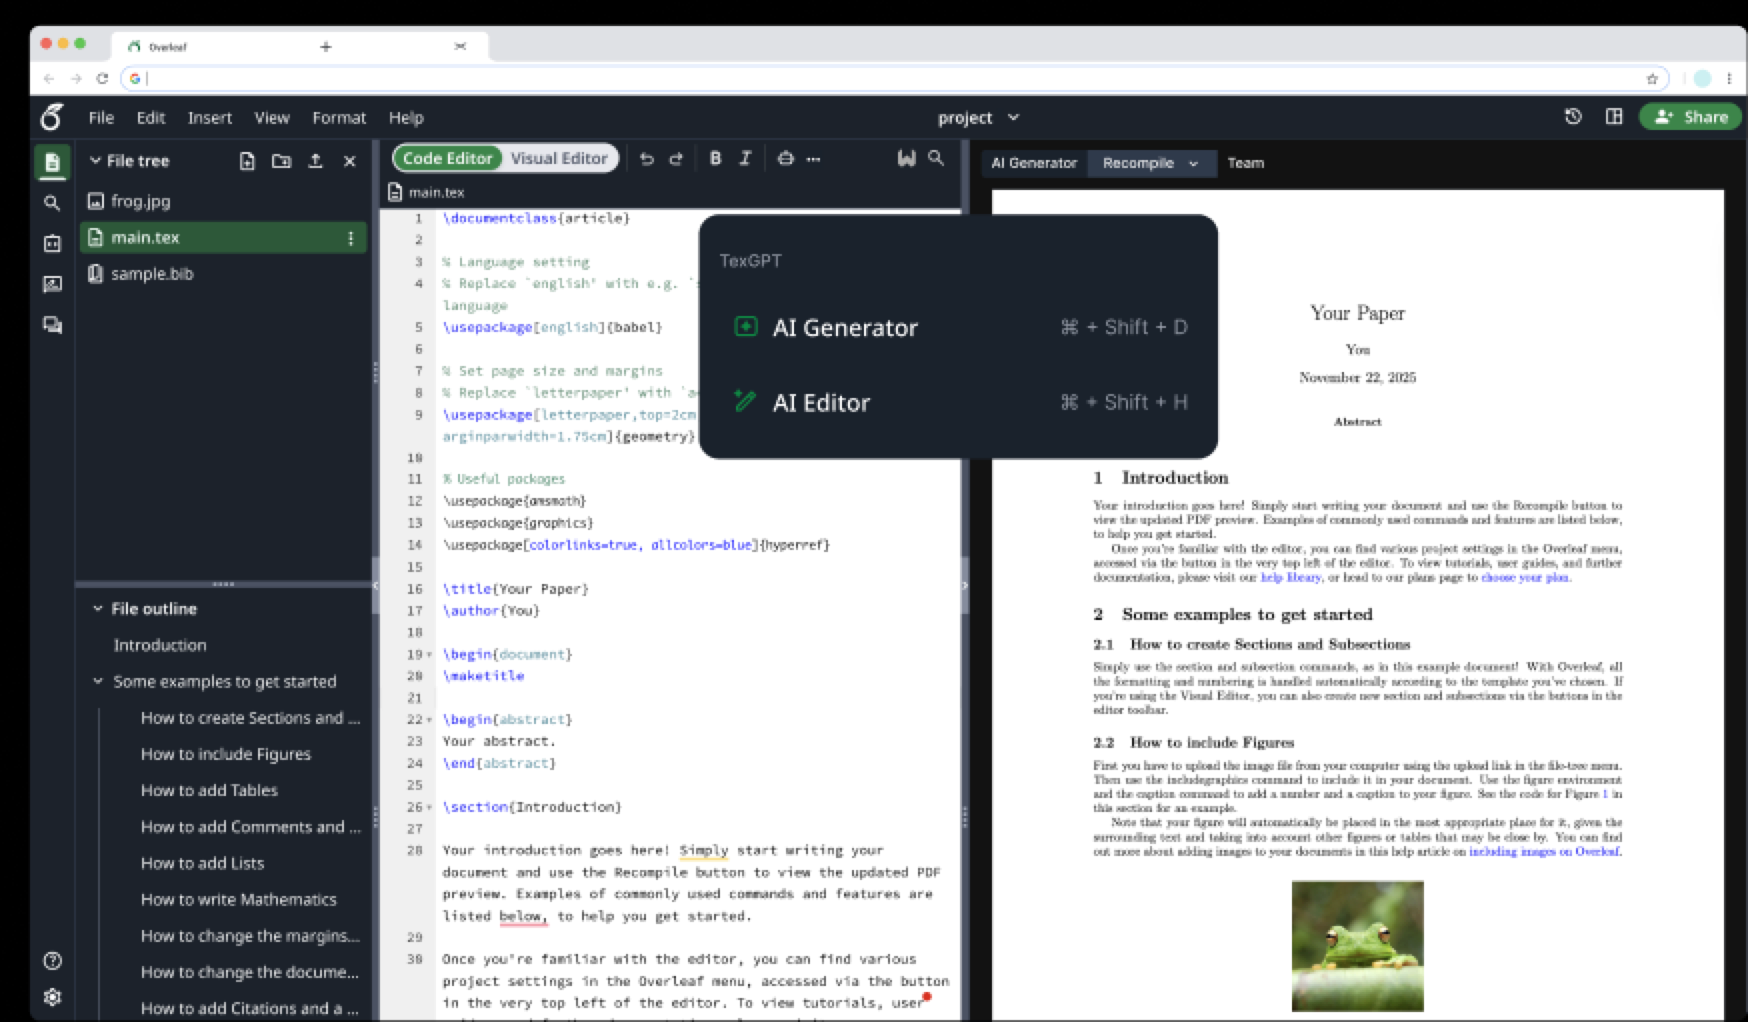The image size is (1748, 1022).
Task: Open the Help menu
Action: (406, 117)
